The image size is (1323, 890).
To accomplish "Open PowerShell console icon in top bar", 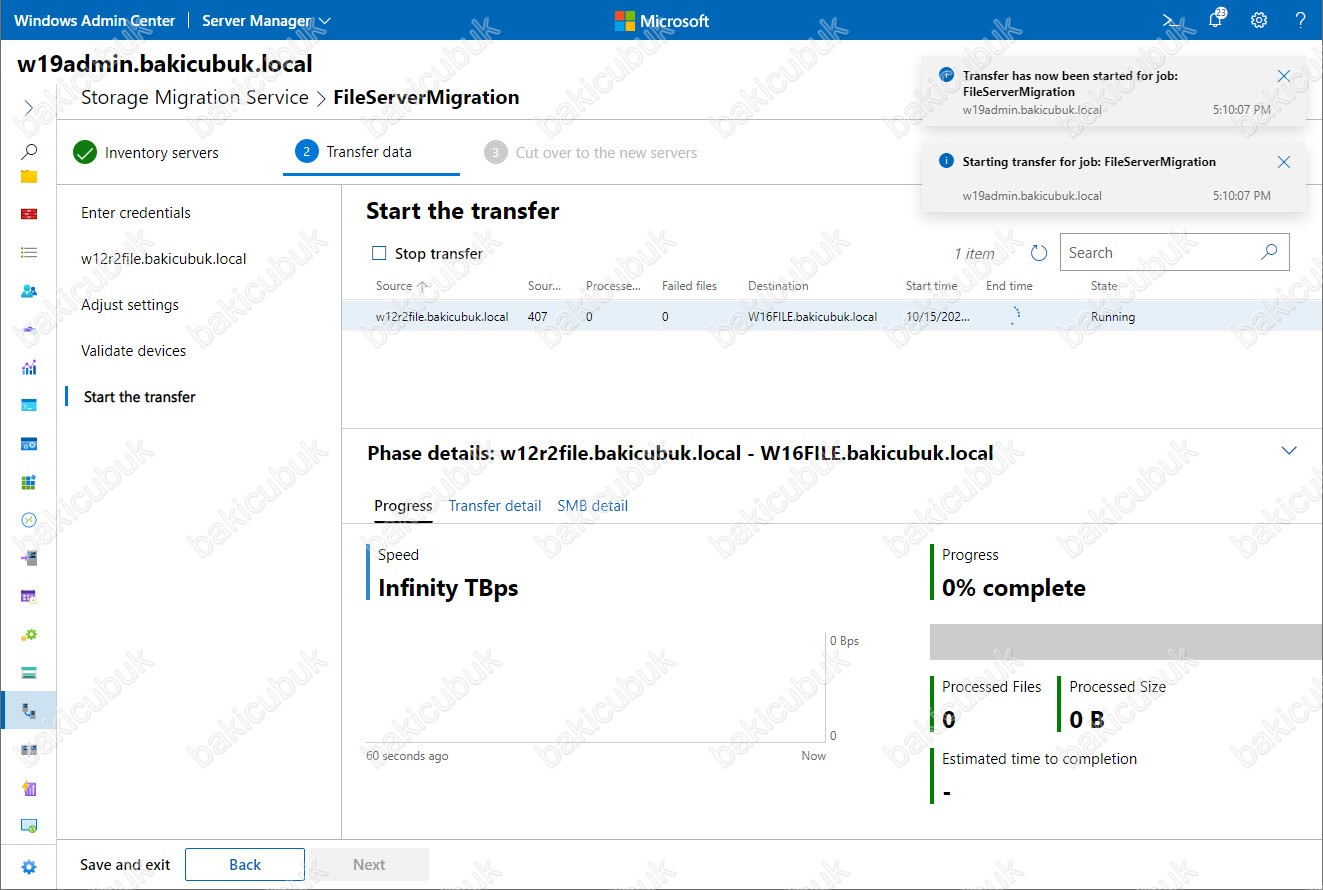I will (x=1172, y=20).
